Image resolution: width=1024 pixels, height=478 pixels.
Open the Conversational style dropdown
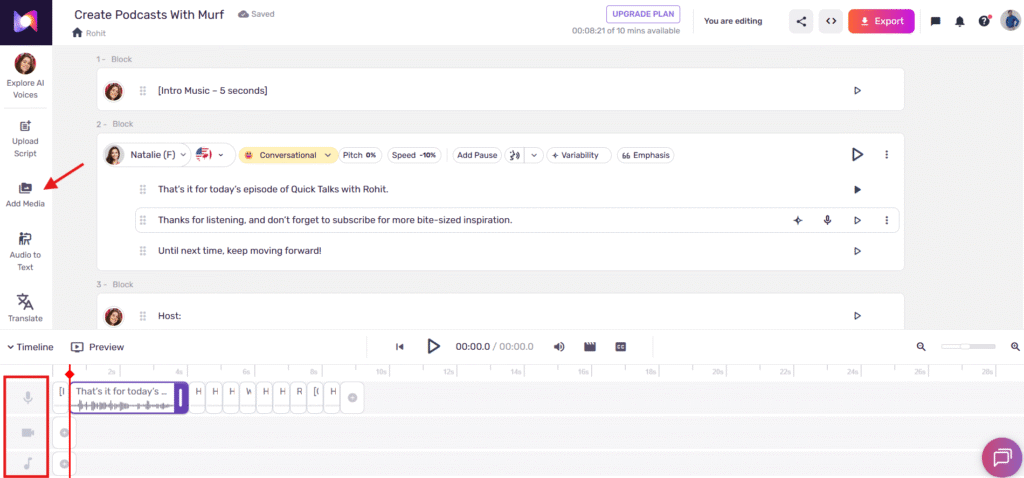pos(289,155)
